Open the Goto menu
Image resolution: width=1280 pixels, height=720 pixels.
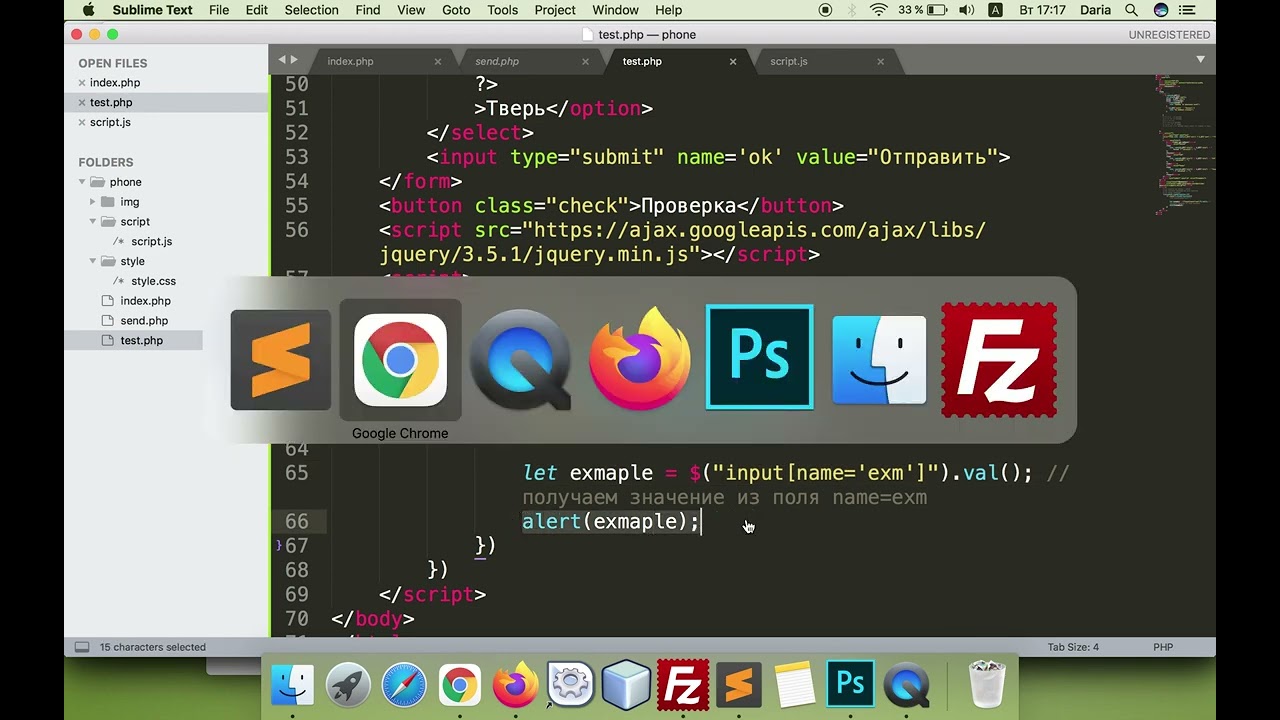456,10
